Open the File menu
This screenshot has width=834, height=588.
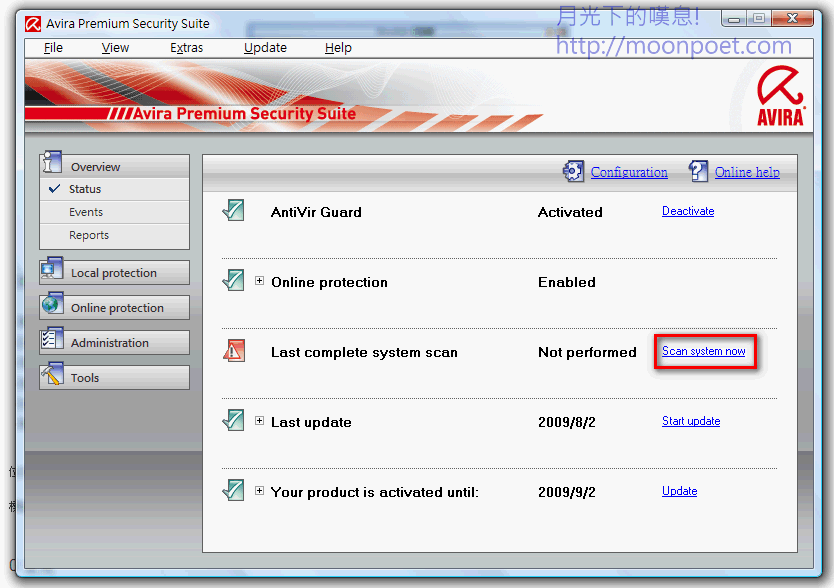[53, 47]
